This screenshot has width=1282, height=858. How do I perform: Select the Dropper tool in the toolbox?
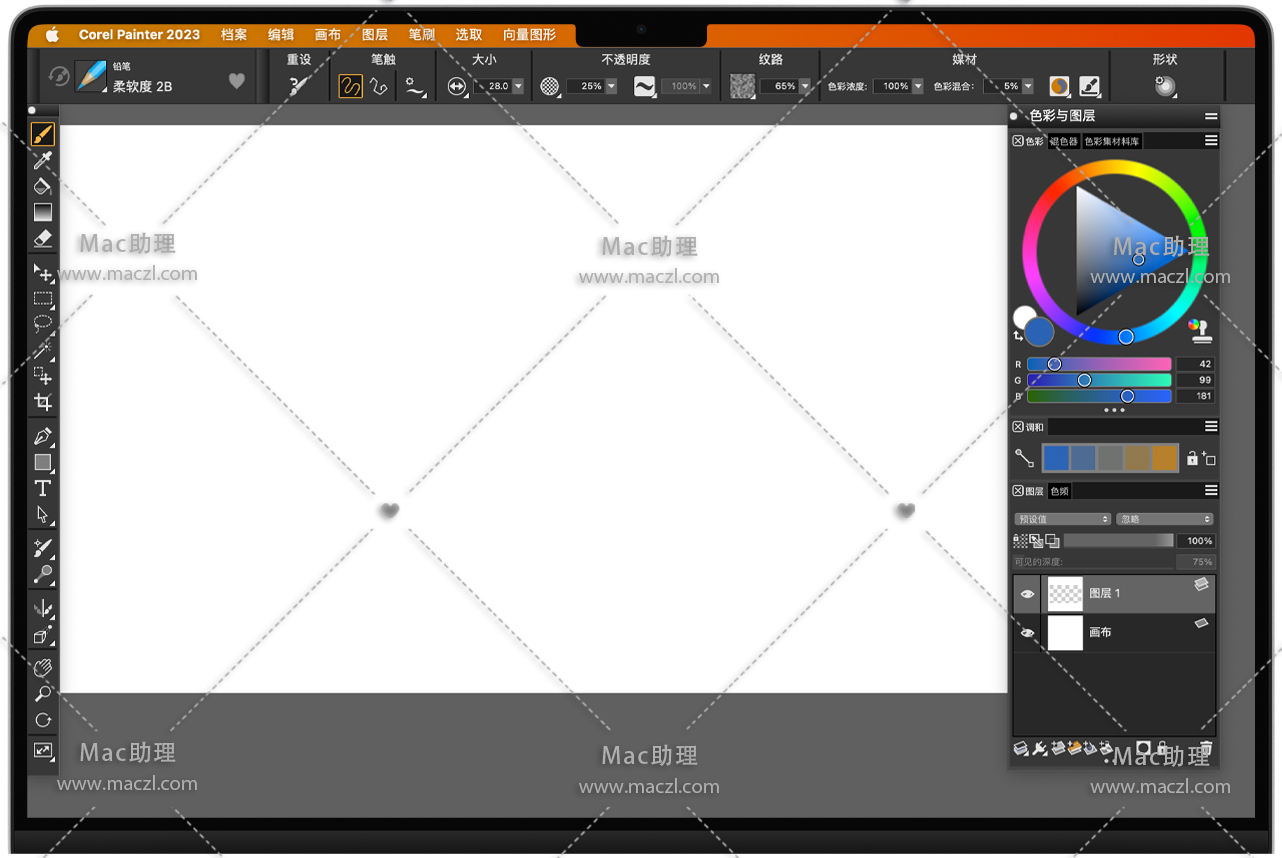pyautogui.click(x=42, y=160)
